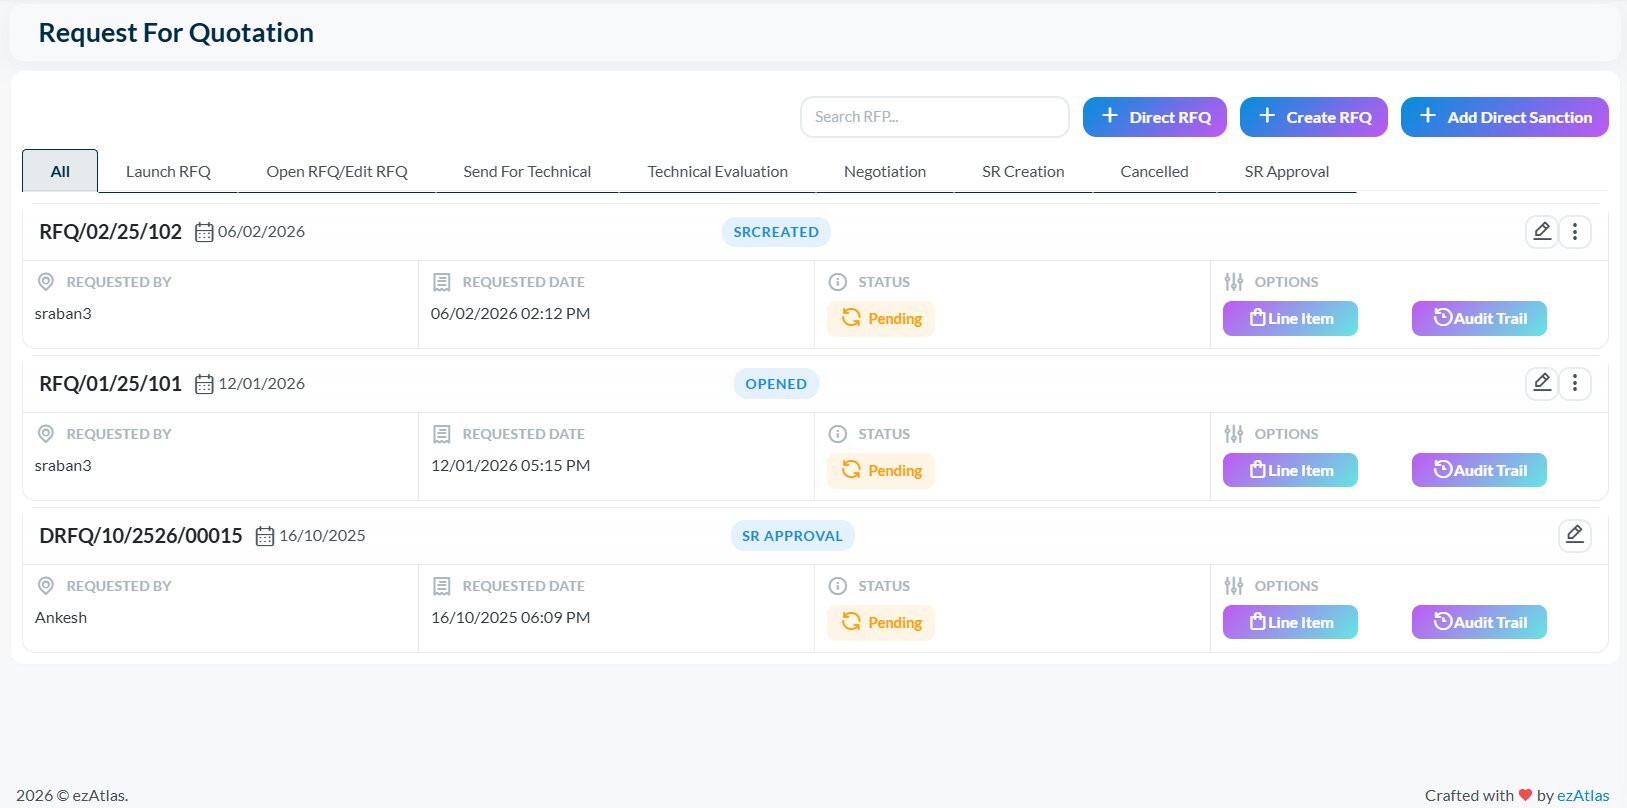The height and width of the screenshot is (808, 1627).
Task: Expand three-dot menu for RFQ/01/25/101
Action: [1574, 384]
